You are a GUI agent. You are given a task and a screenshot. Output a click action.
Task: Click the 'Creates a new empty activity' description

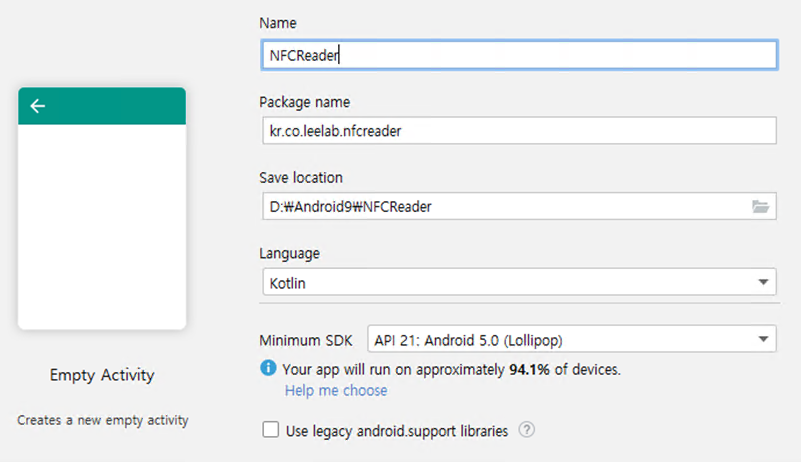tap(103, 421)
